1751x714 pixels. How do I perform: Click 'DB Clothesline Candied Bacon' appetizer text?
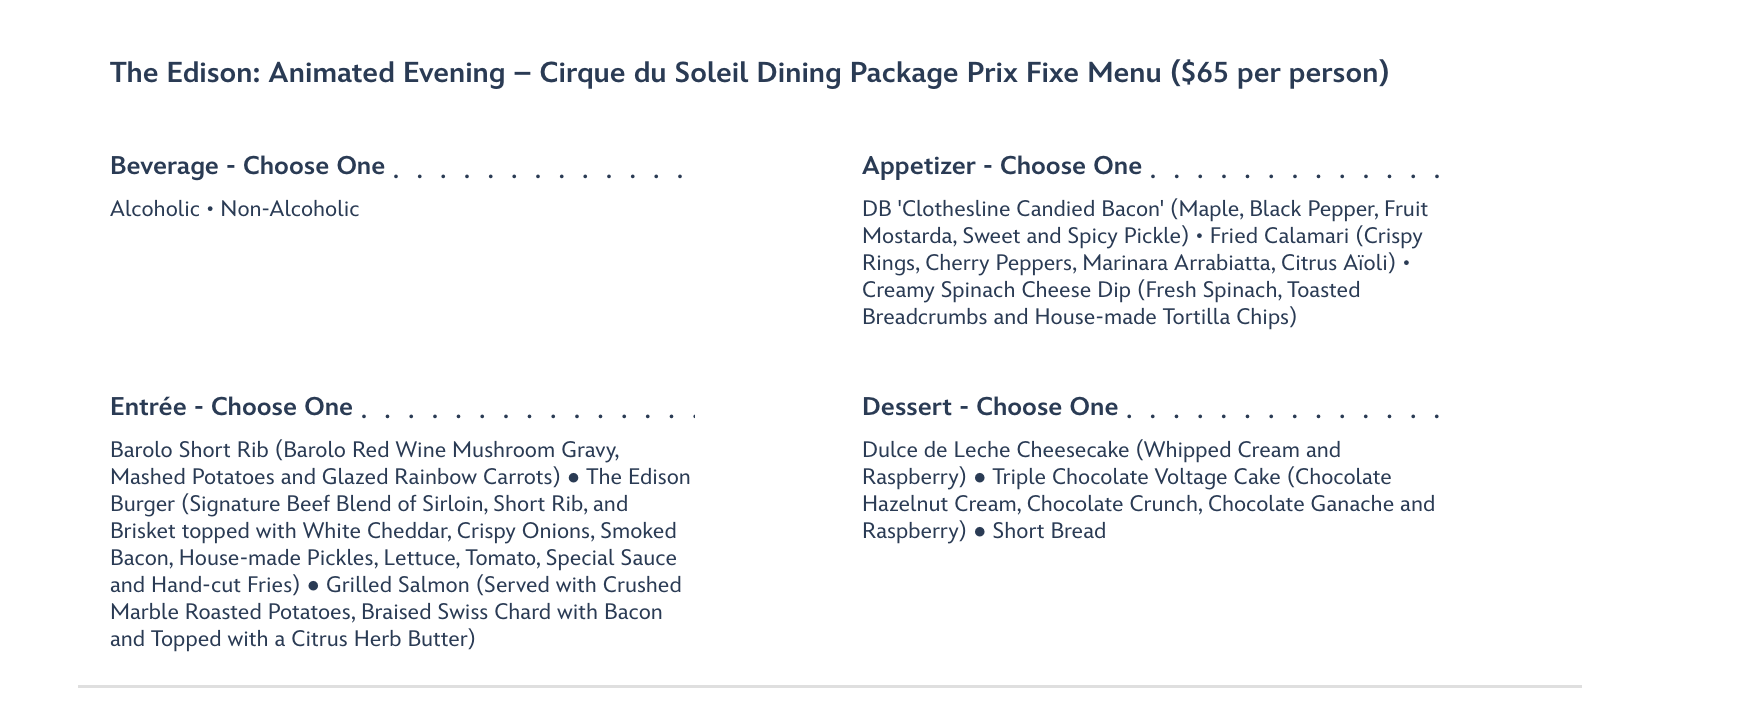point(1013,209)
